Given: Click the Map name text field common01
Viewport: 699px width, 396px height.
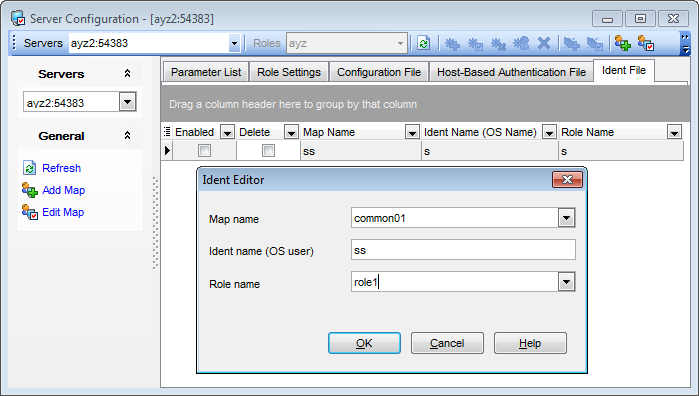Looking at the screenshot, I should [455, 218].
